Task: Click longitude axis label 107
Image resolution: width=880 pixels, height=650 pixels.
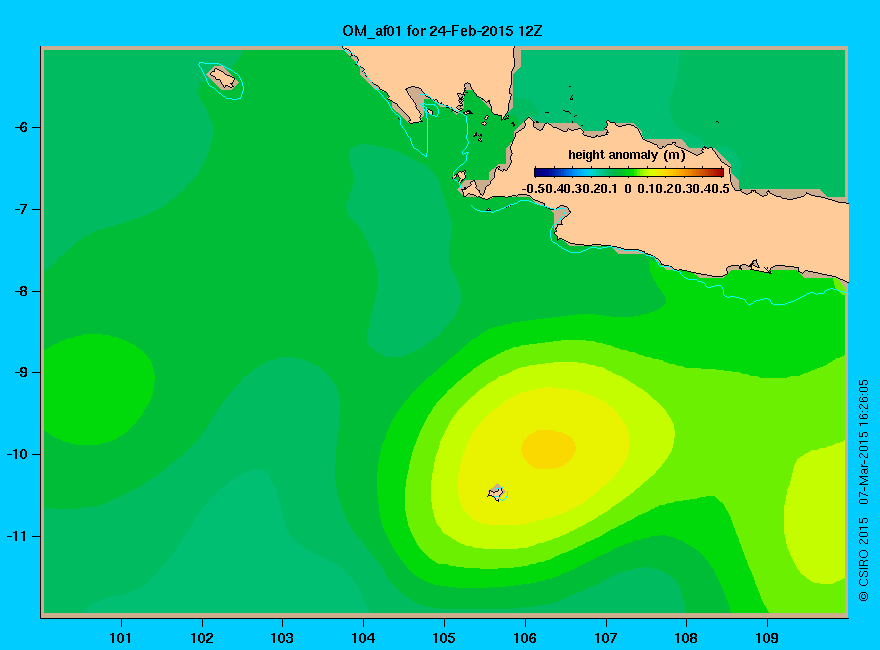Action: (x=606, y=638)
